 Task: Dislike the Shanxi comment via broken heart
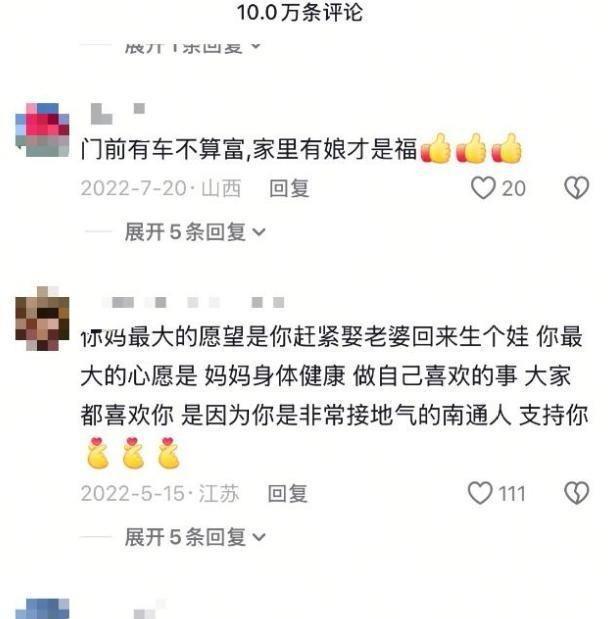tap(577, 188)
